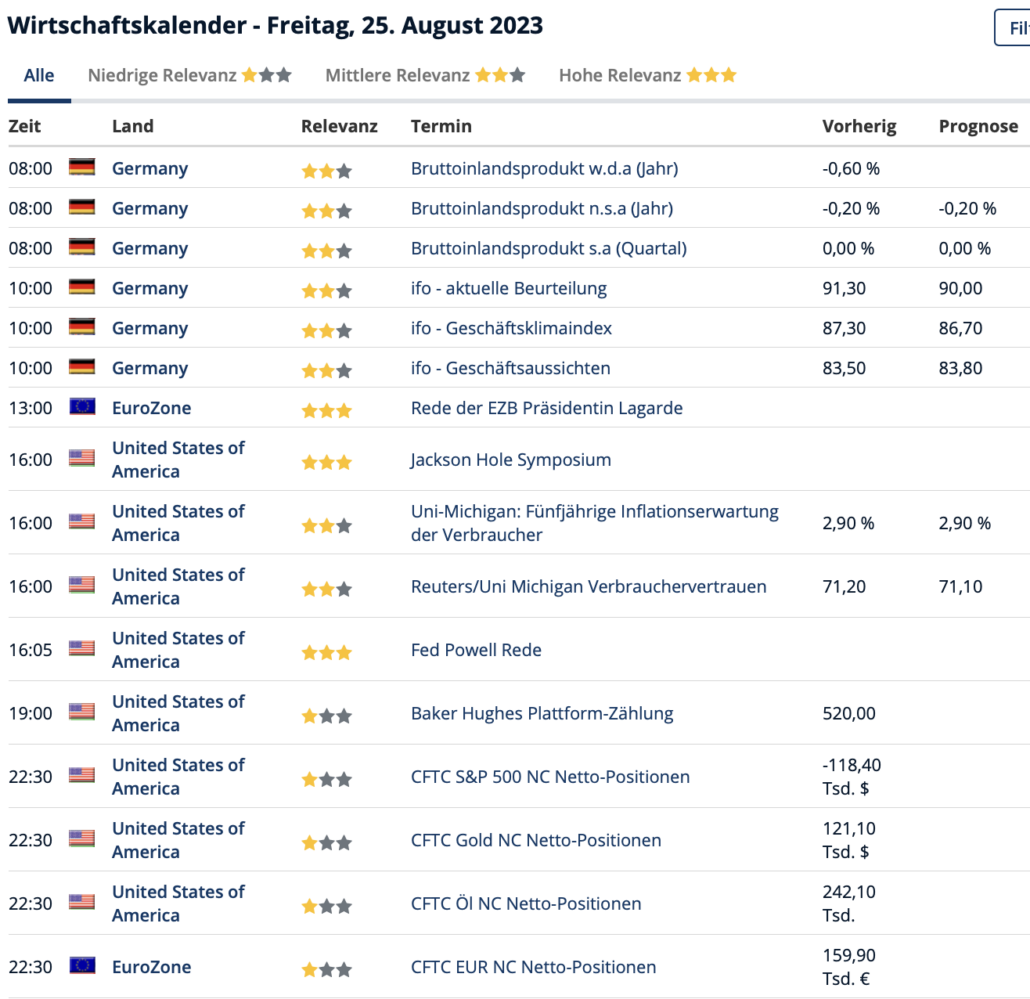1030x999 pixels.
Task: Click EU flag in CFTC EUR row
Action: (x=82, y=966)
